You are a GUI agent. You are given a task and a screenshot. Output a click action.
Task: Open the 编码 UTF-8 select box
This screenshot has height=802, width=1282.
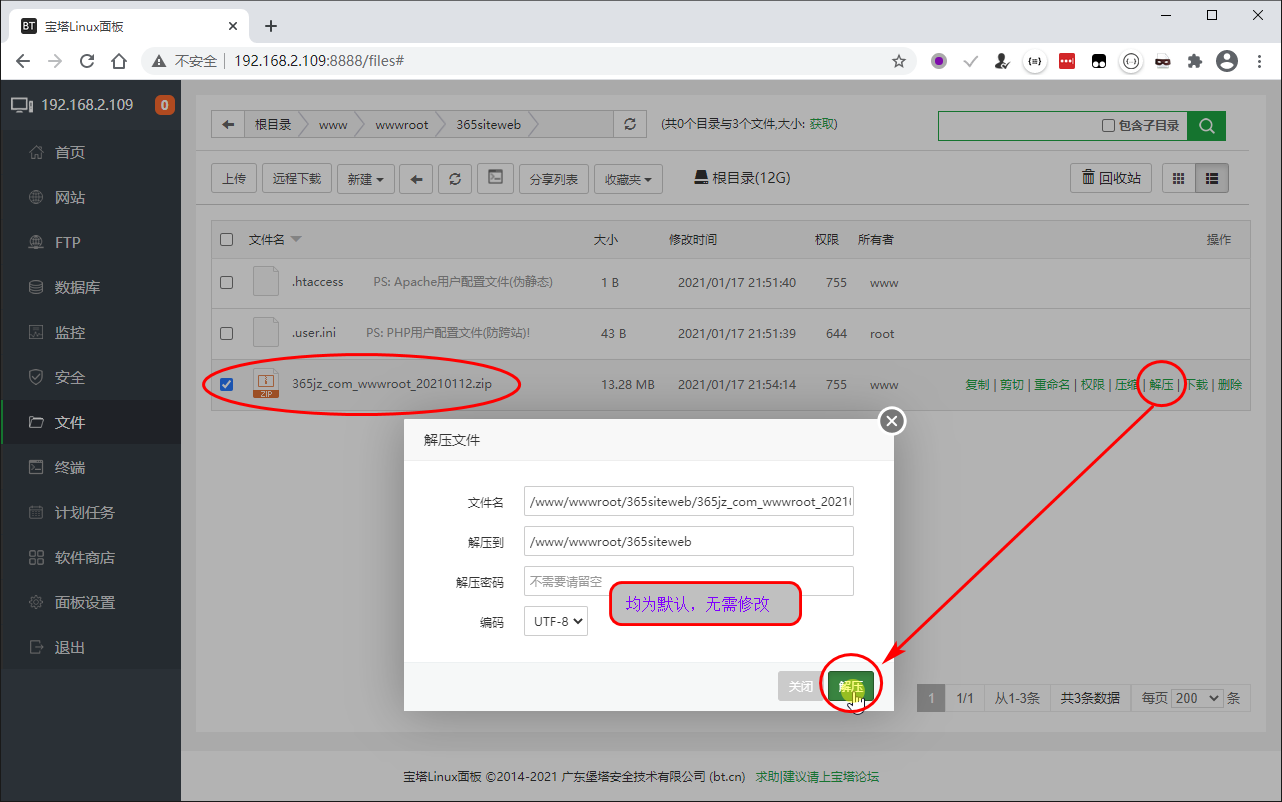556,622
